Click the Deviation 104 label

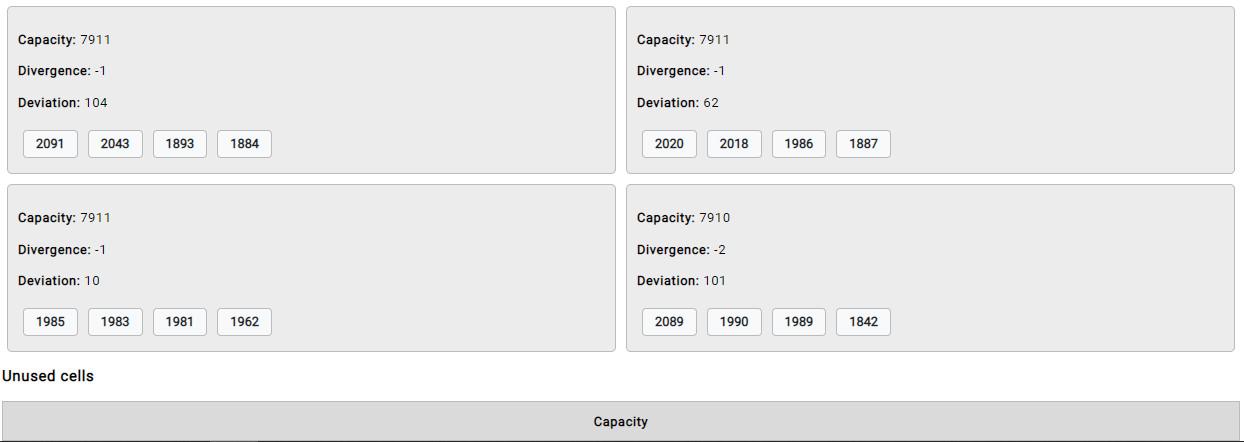(63, 103)
